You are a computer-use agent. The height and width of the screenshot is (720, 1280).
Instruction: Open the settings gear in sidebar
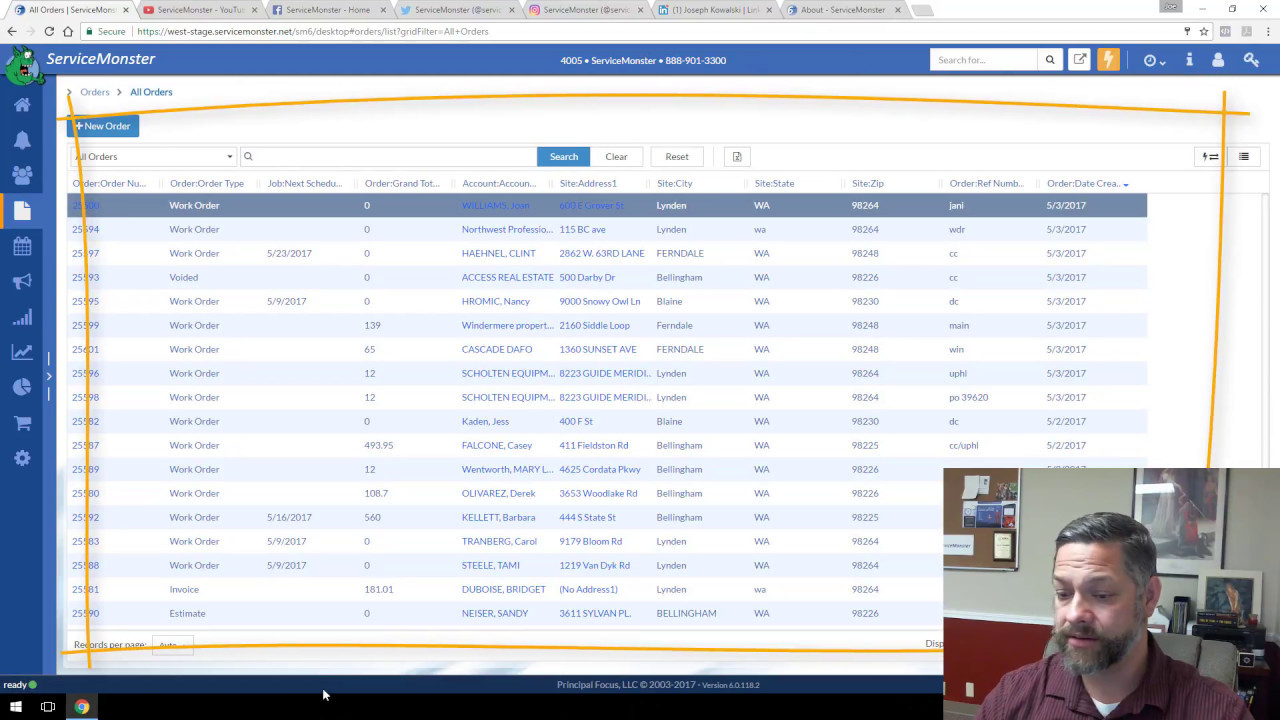click(22, 458)
